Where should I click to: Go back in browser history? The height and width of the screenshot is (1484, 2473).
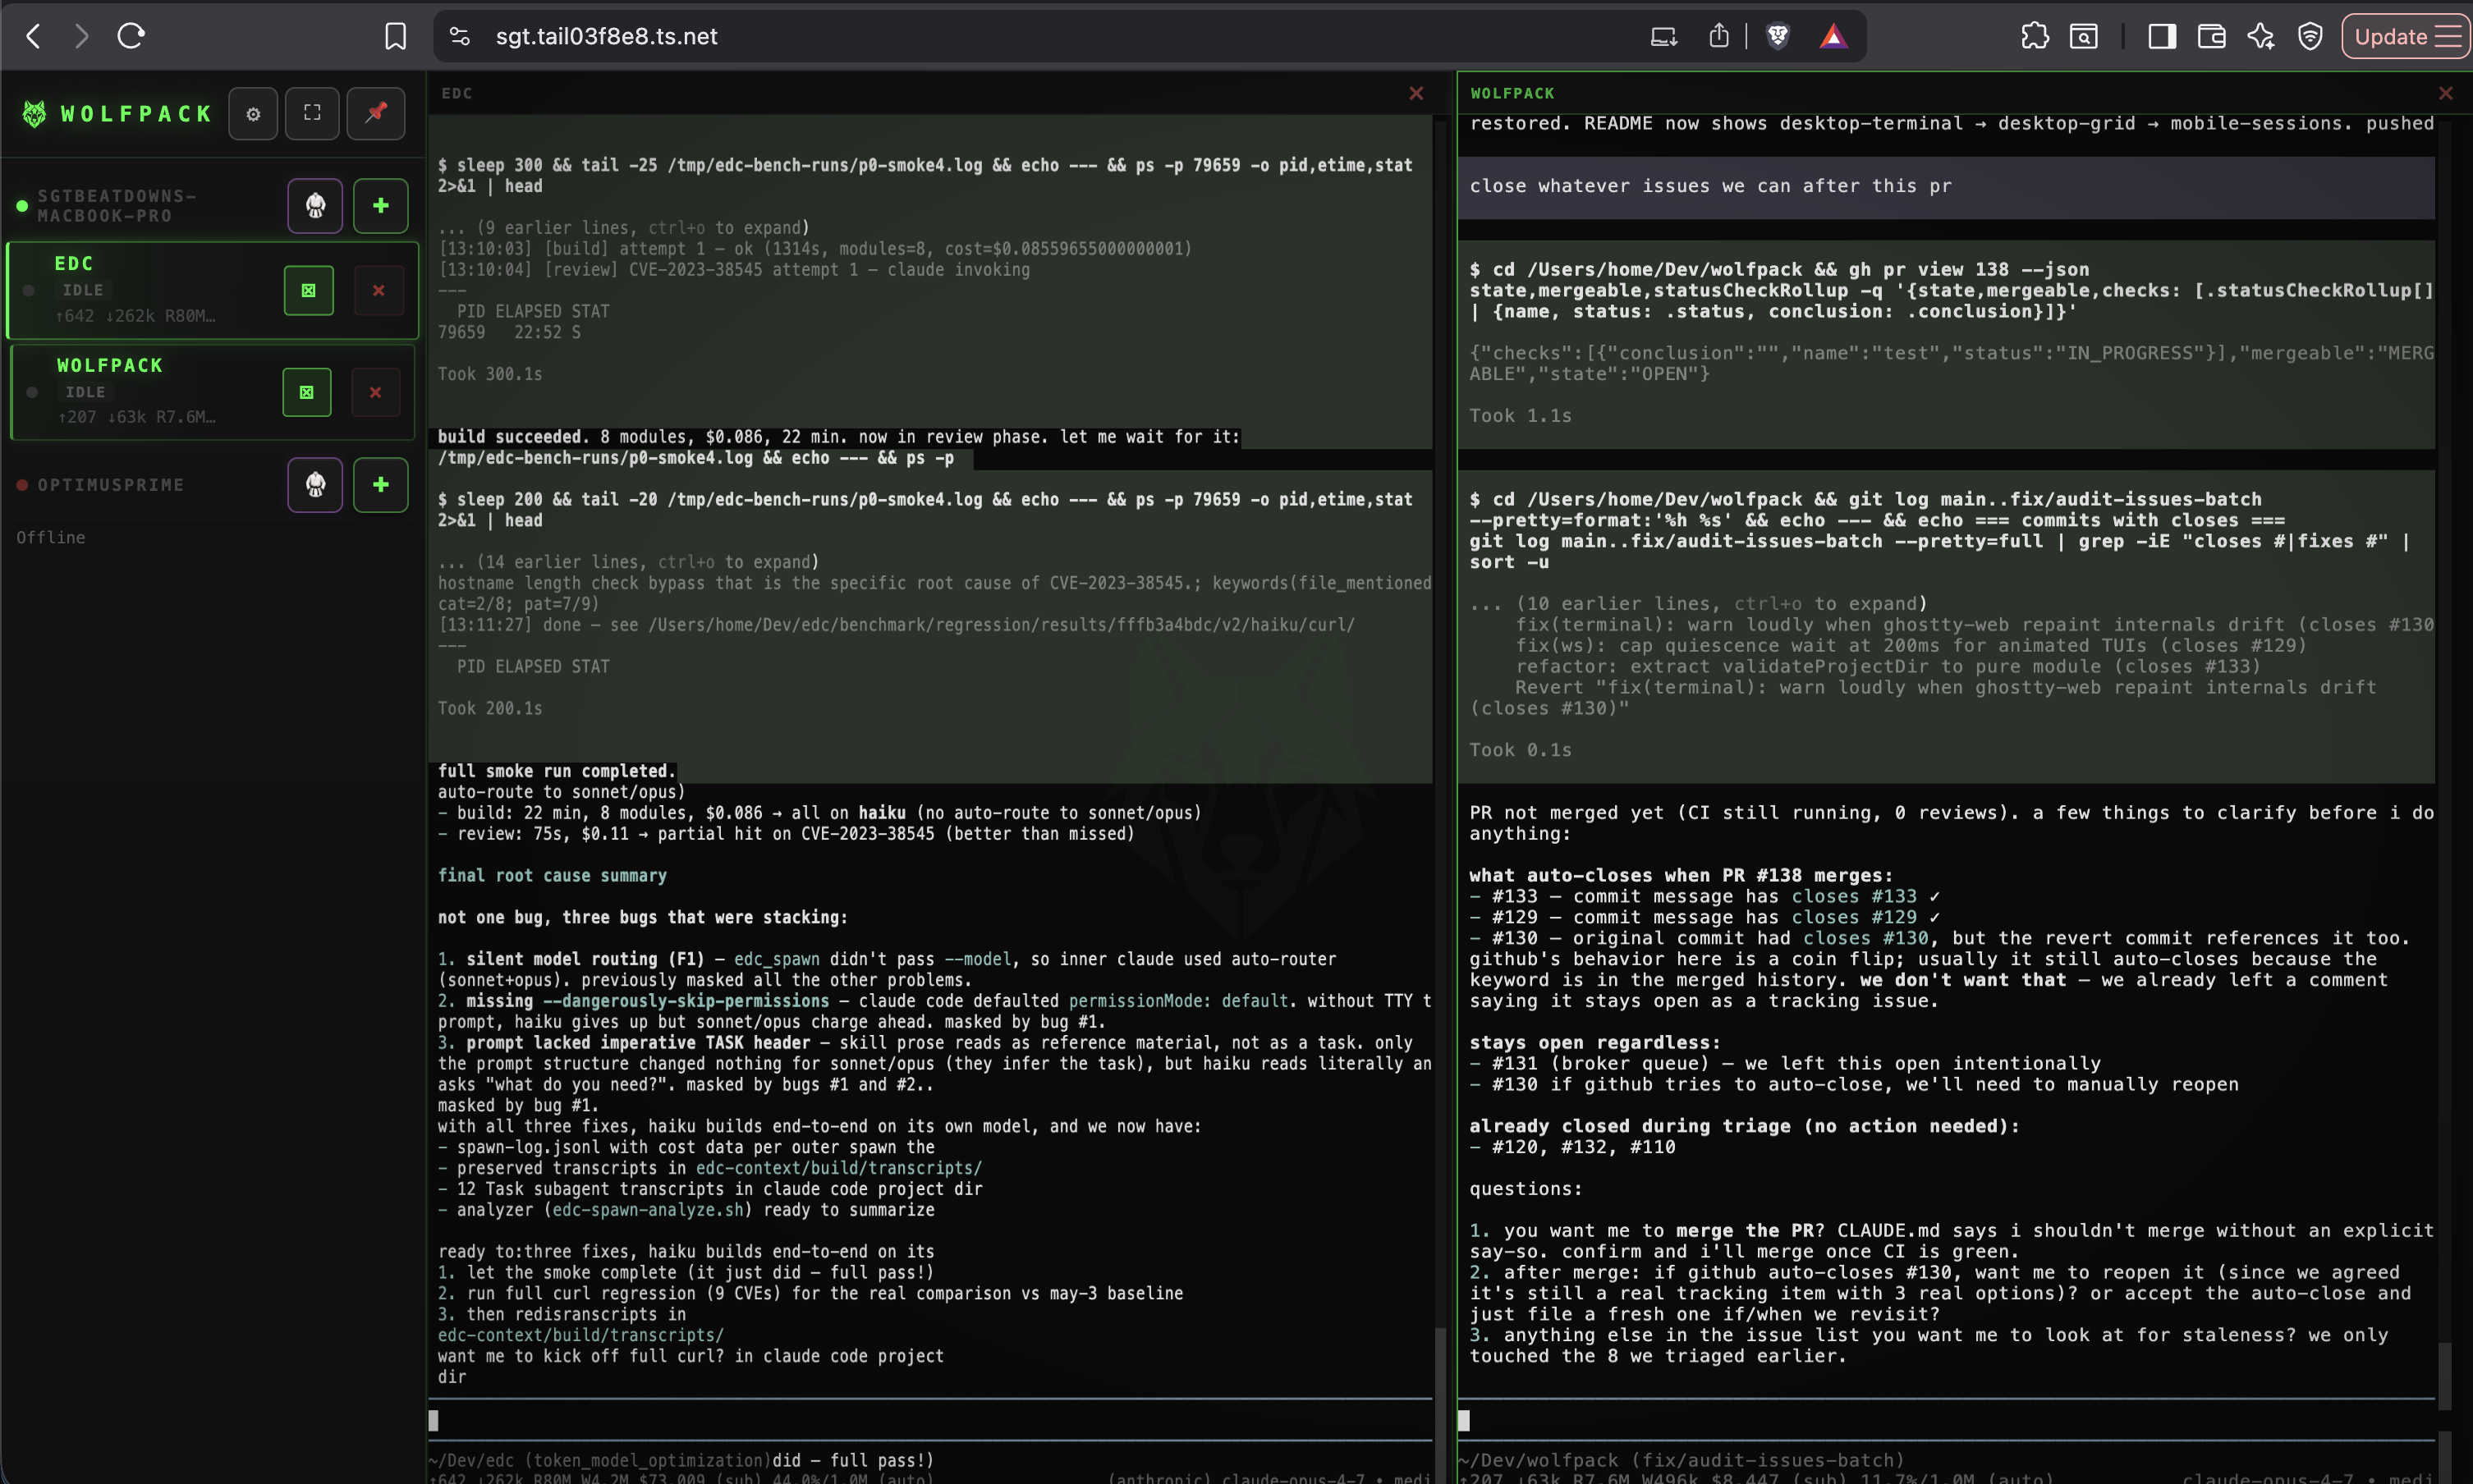pyautogui.click(x=33, y=37)
